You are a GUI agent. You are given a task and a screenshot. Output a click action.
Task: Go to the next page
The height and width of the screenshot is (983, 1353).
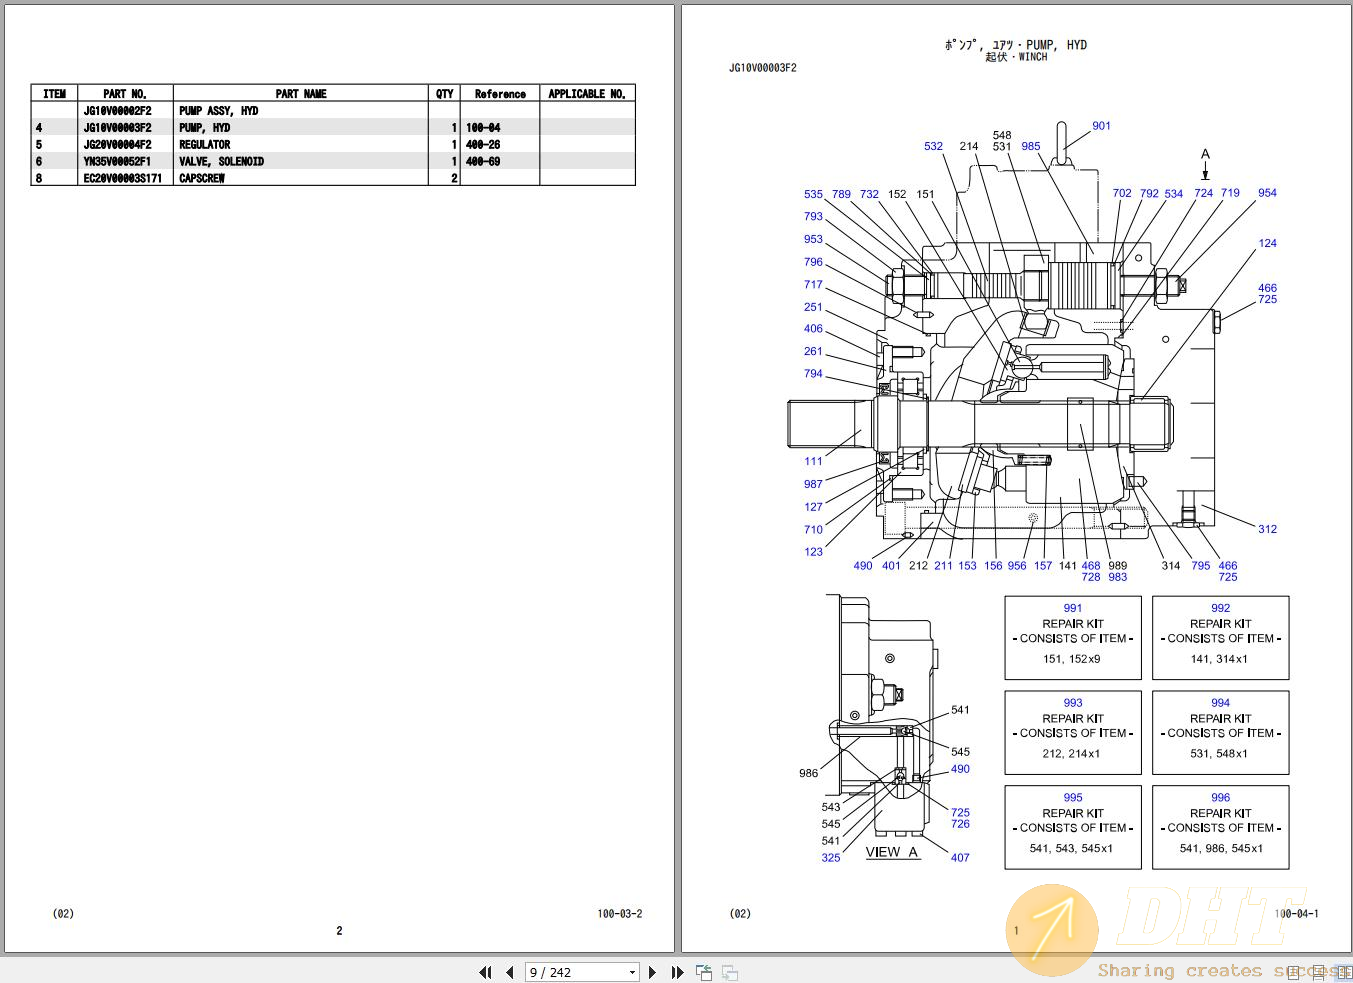[653, 972]
